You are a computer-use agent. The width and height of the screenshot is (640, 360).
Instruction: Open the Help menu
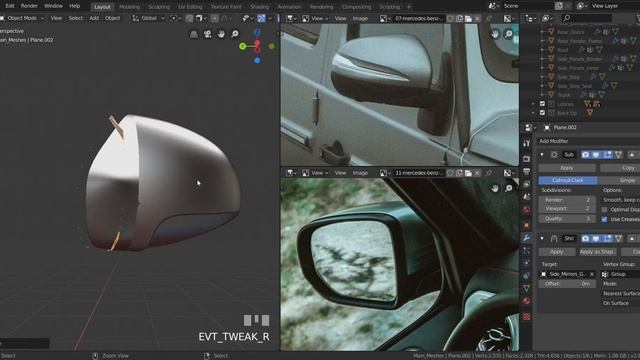pos(74,6)
